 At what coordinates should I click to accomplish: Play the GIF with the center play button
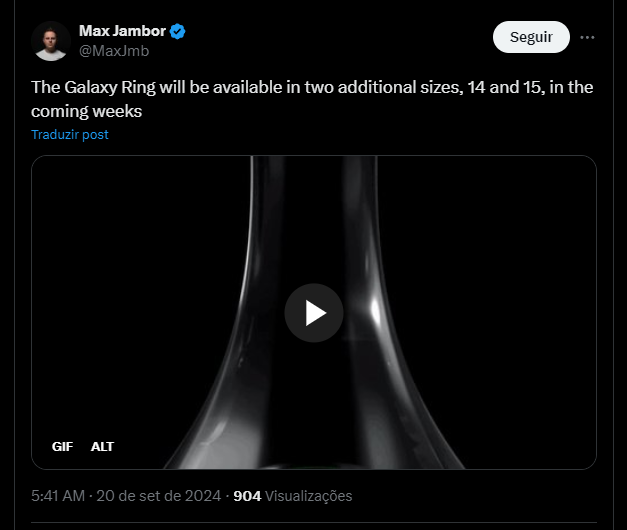(x=314, y=313)
